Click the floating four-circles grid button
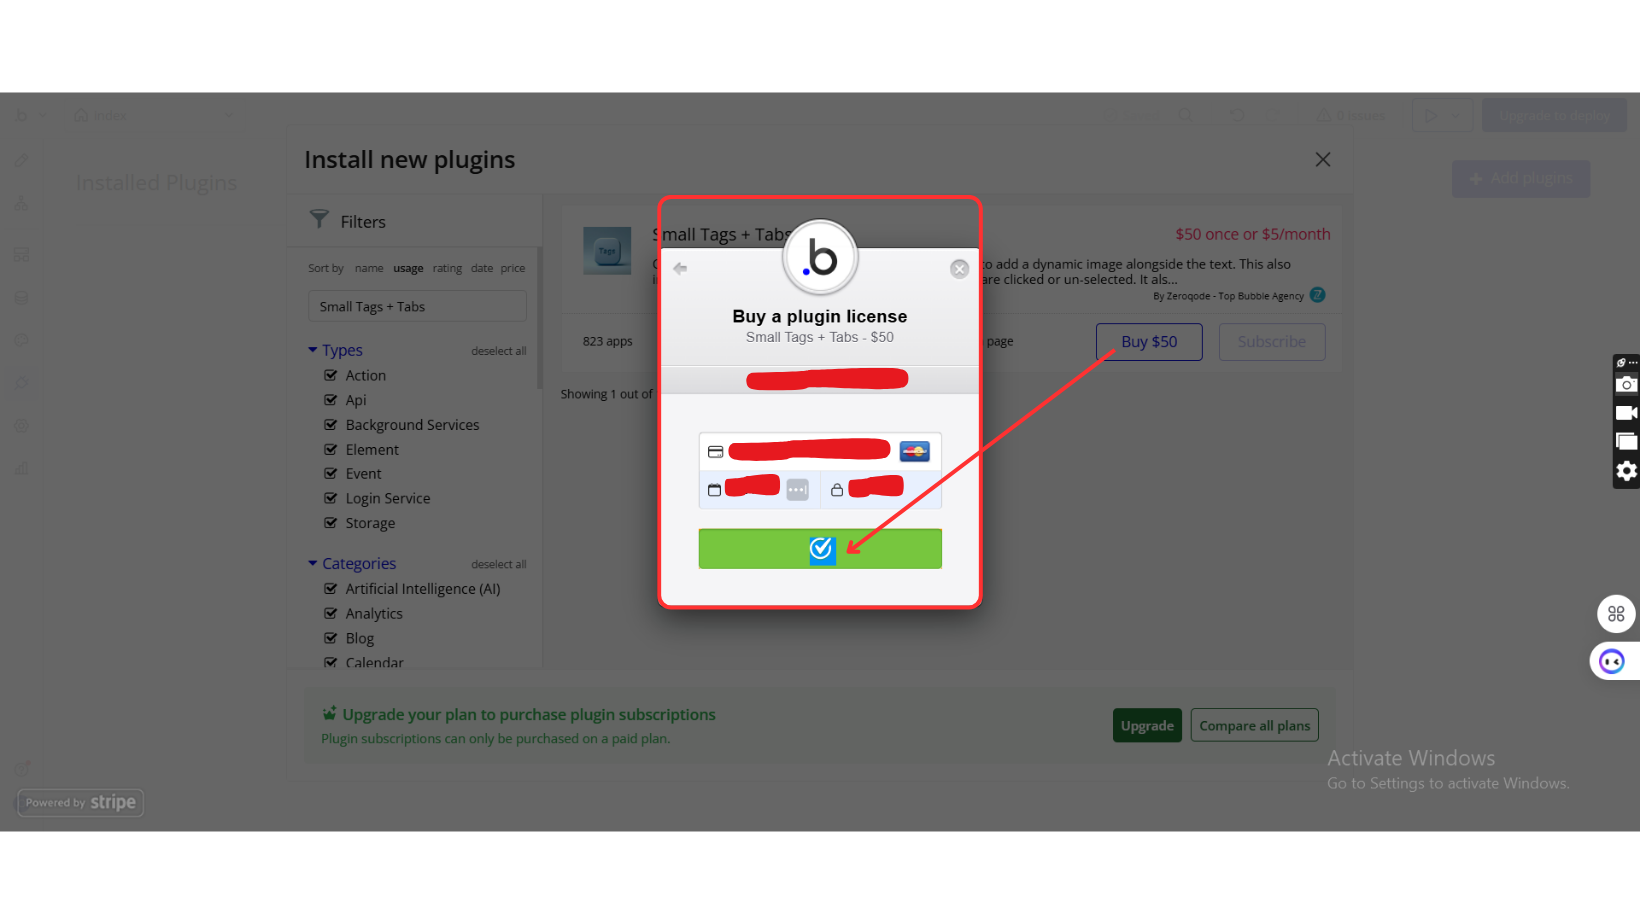Viewport: 1640px width, 924px height. coord(1616,614)
